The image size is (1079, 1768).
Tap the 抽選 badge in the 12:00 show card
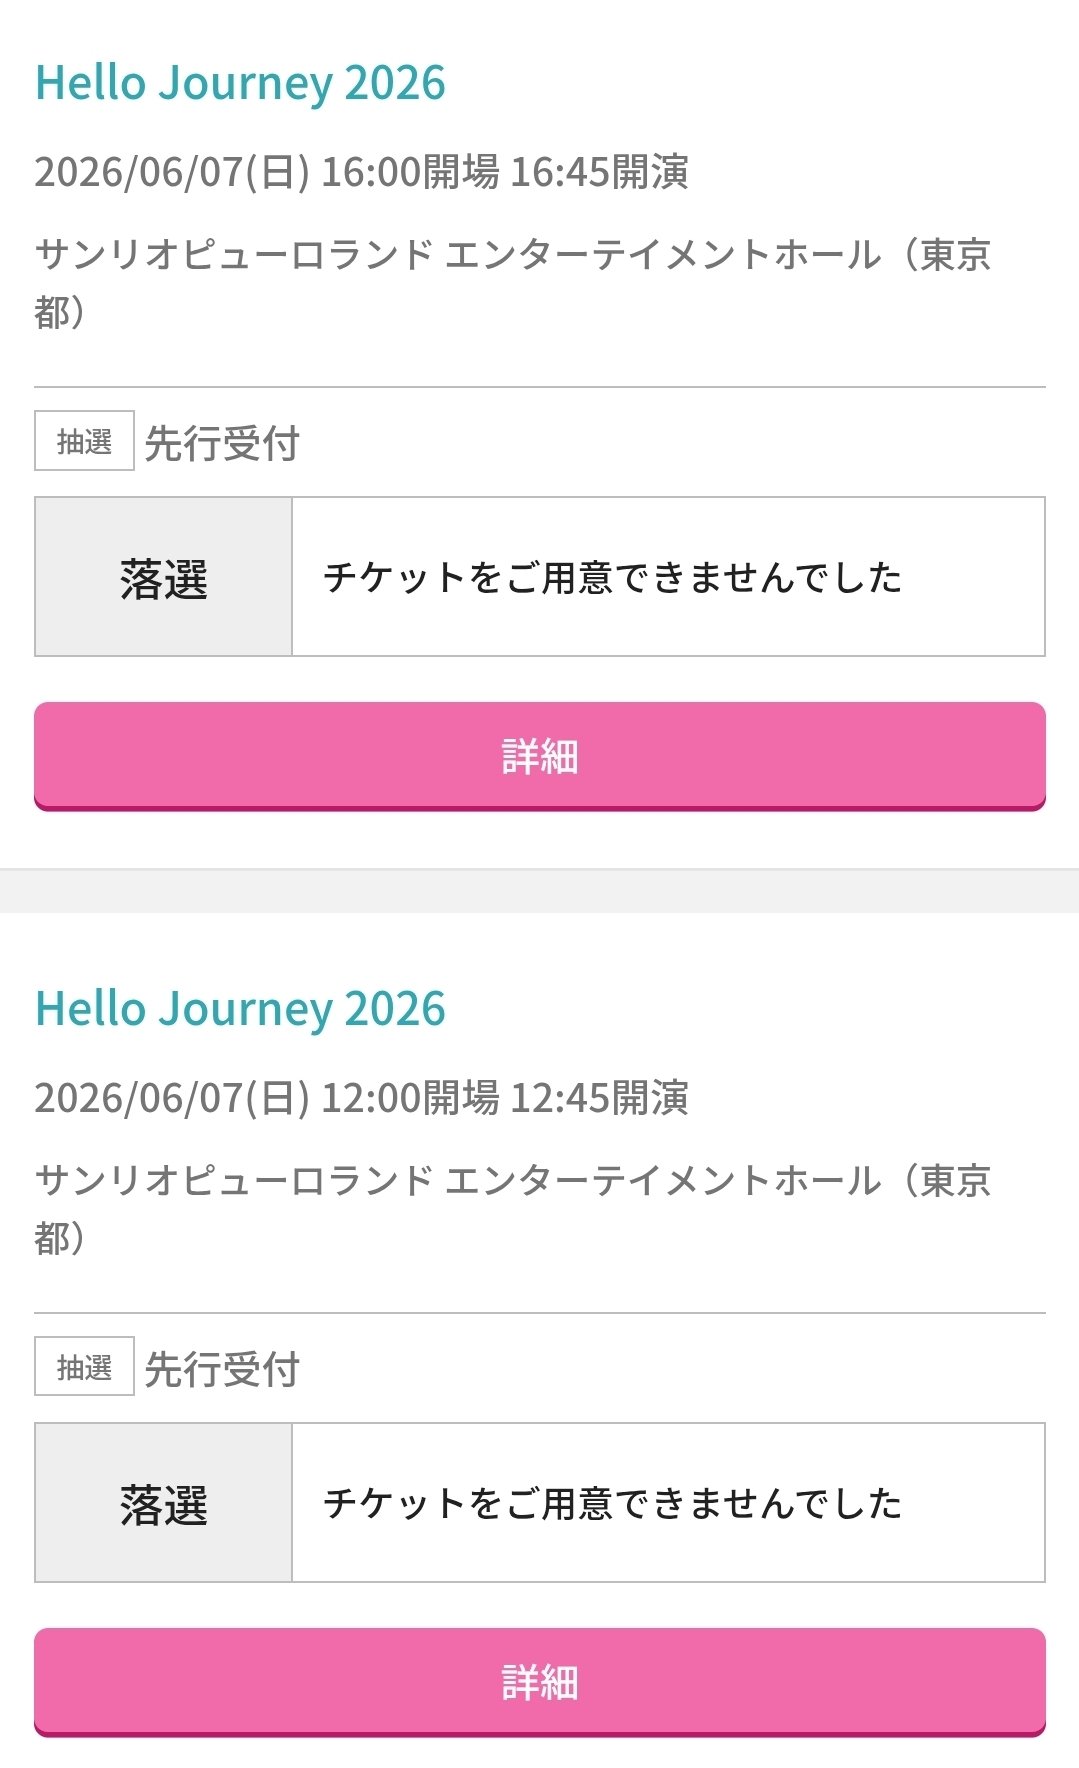point(84,1367)
